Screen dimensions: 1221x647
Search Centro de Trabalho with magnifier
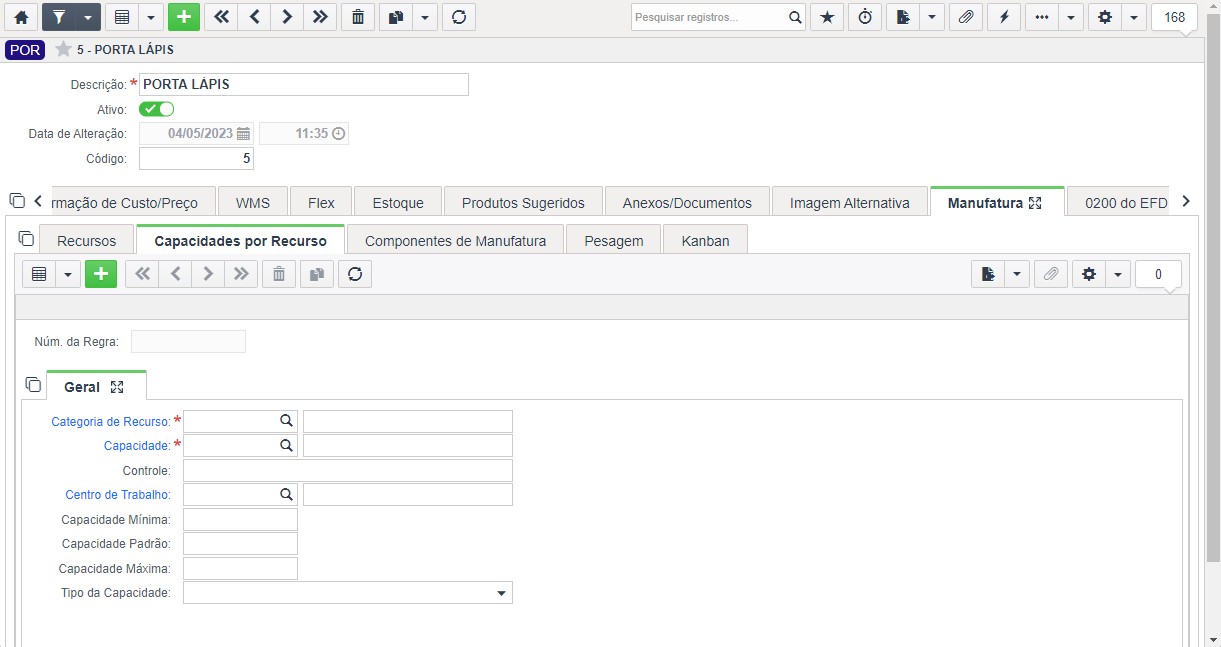click(285, 494)
